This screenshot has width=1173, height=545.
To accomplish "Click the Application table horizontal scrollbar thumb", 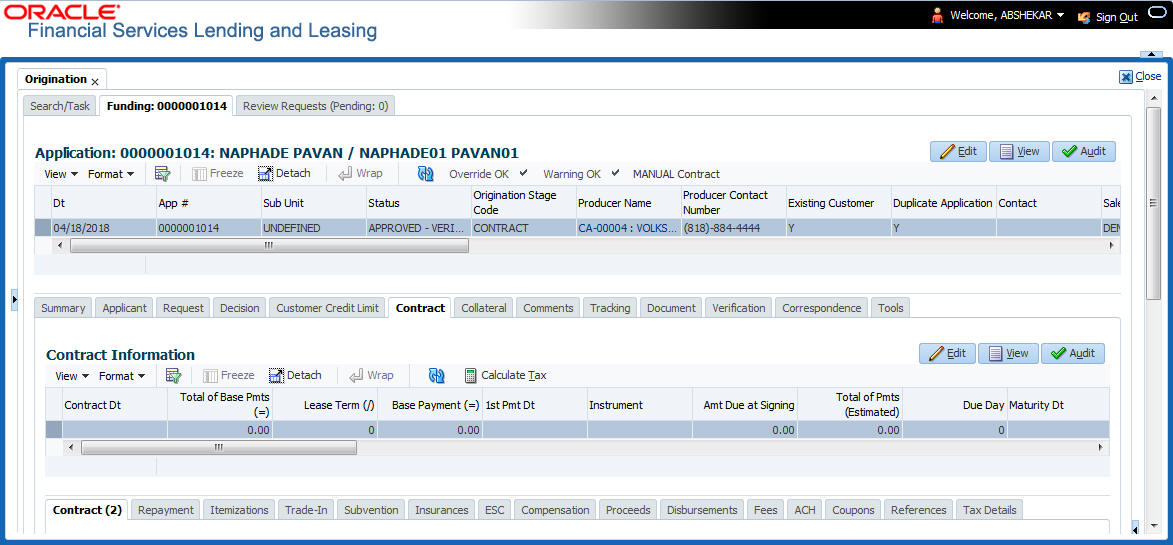I will point(269,245).
